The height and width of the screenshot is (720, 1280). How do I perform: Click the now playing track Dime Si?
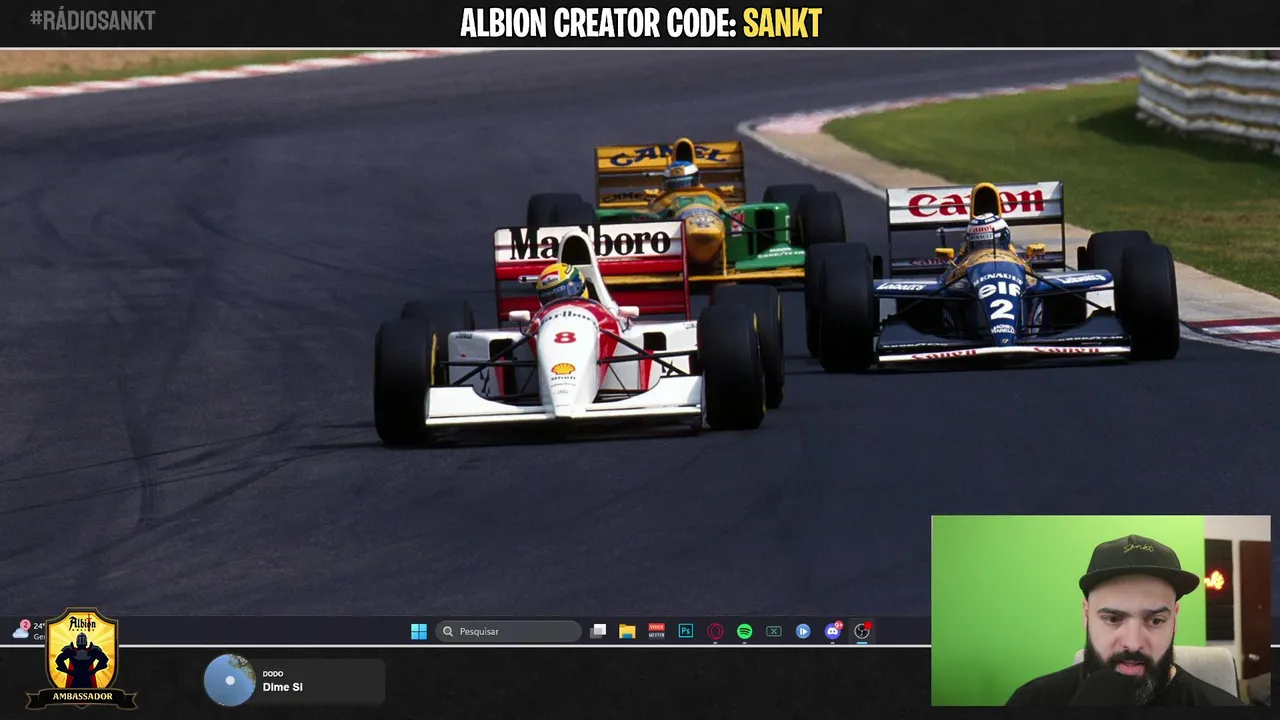tap(283, 687)
